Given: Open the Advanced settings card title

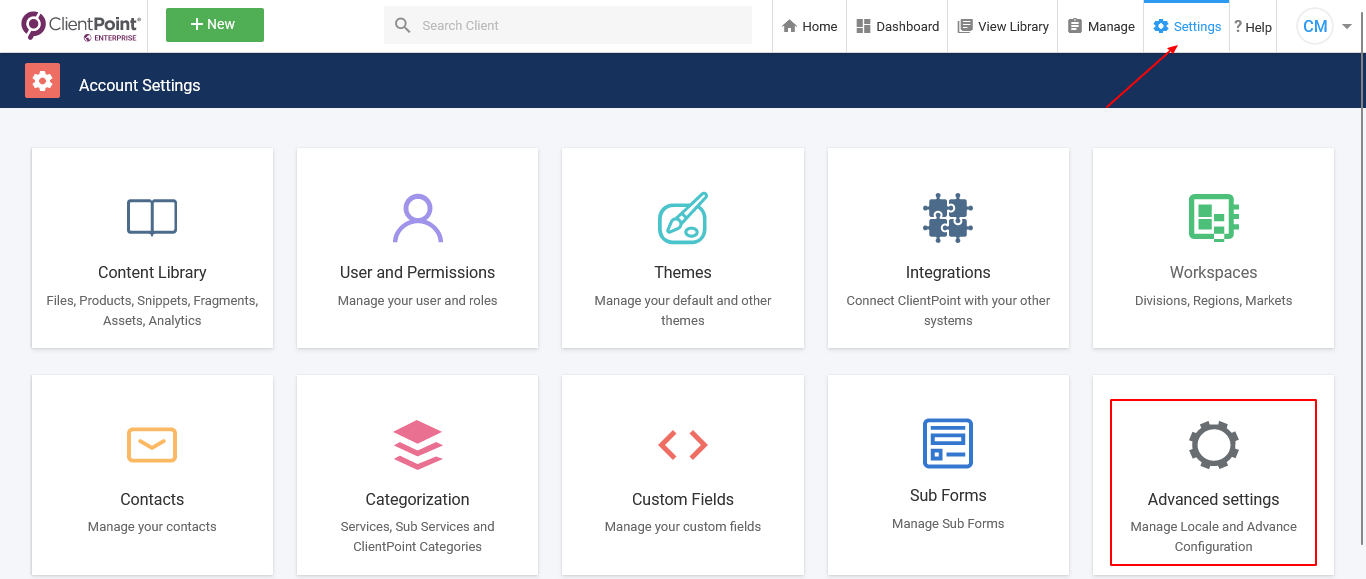Looking at the screenshot, I should pyautogui.click(x=1214, y=499).
